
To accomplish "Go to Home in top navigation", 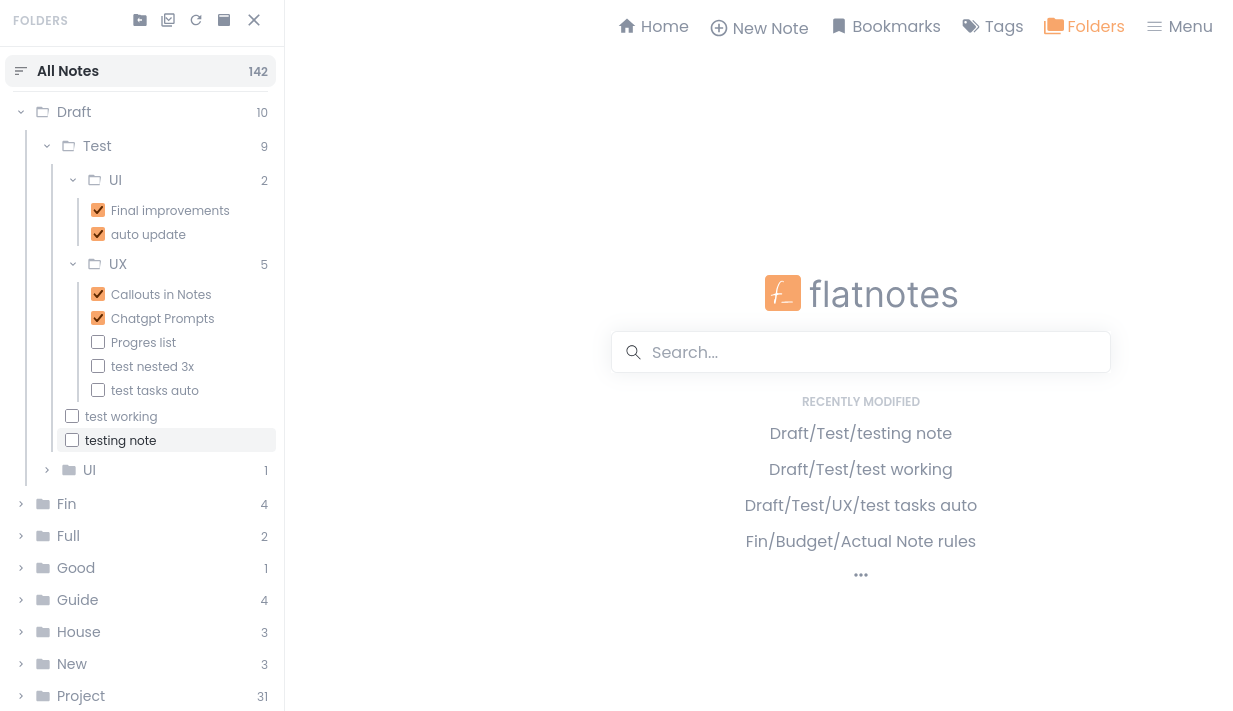I will click(654, 27).
